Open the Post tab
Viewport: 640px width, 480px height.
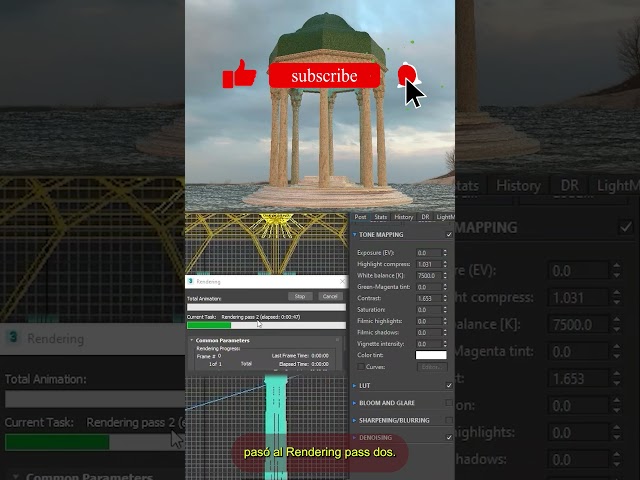point(360,217)
